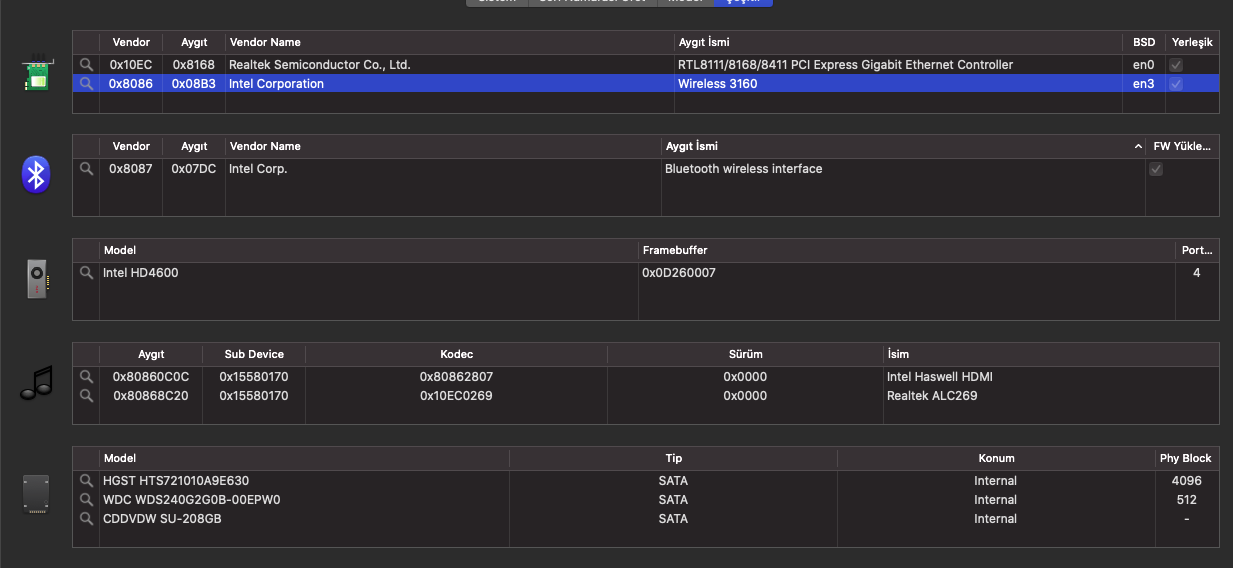Click magnifier icon for Realtek ALC269 row

tap(87, 396)
